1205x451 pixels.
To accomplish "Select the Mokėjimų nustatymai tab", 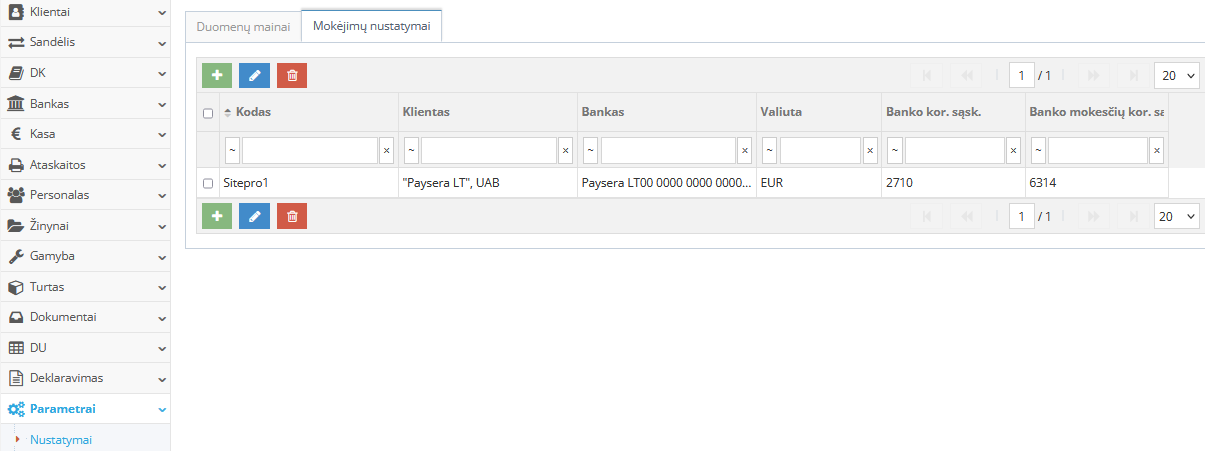I will (x=371, y=26).
